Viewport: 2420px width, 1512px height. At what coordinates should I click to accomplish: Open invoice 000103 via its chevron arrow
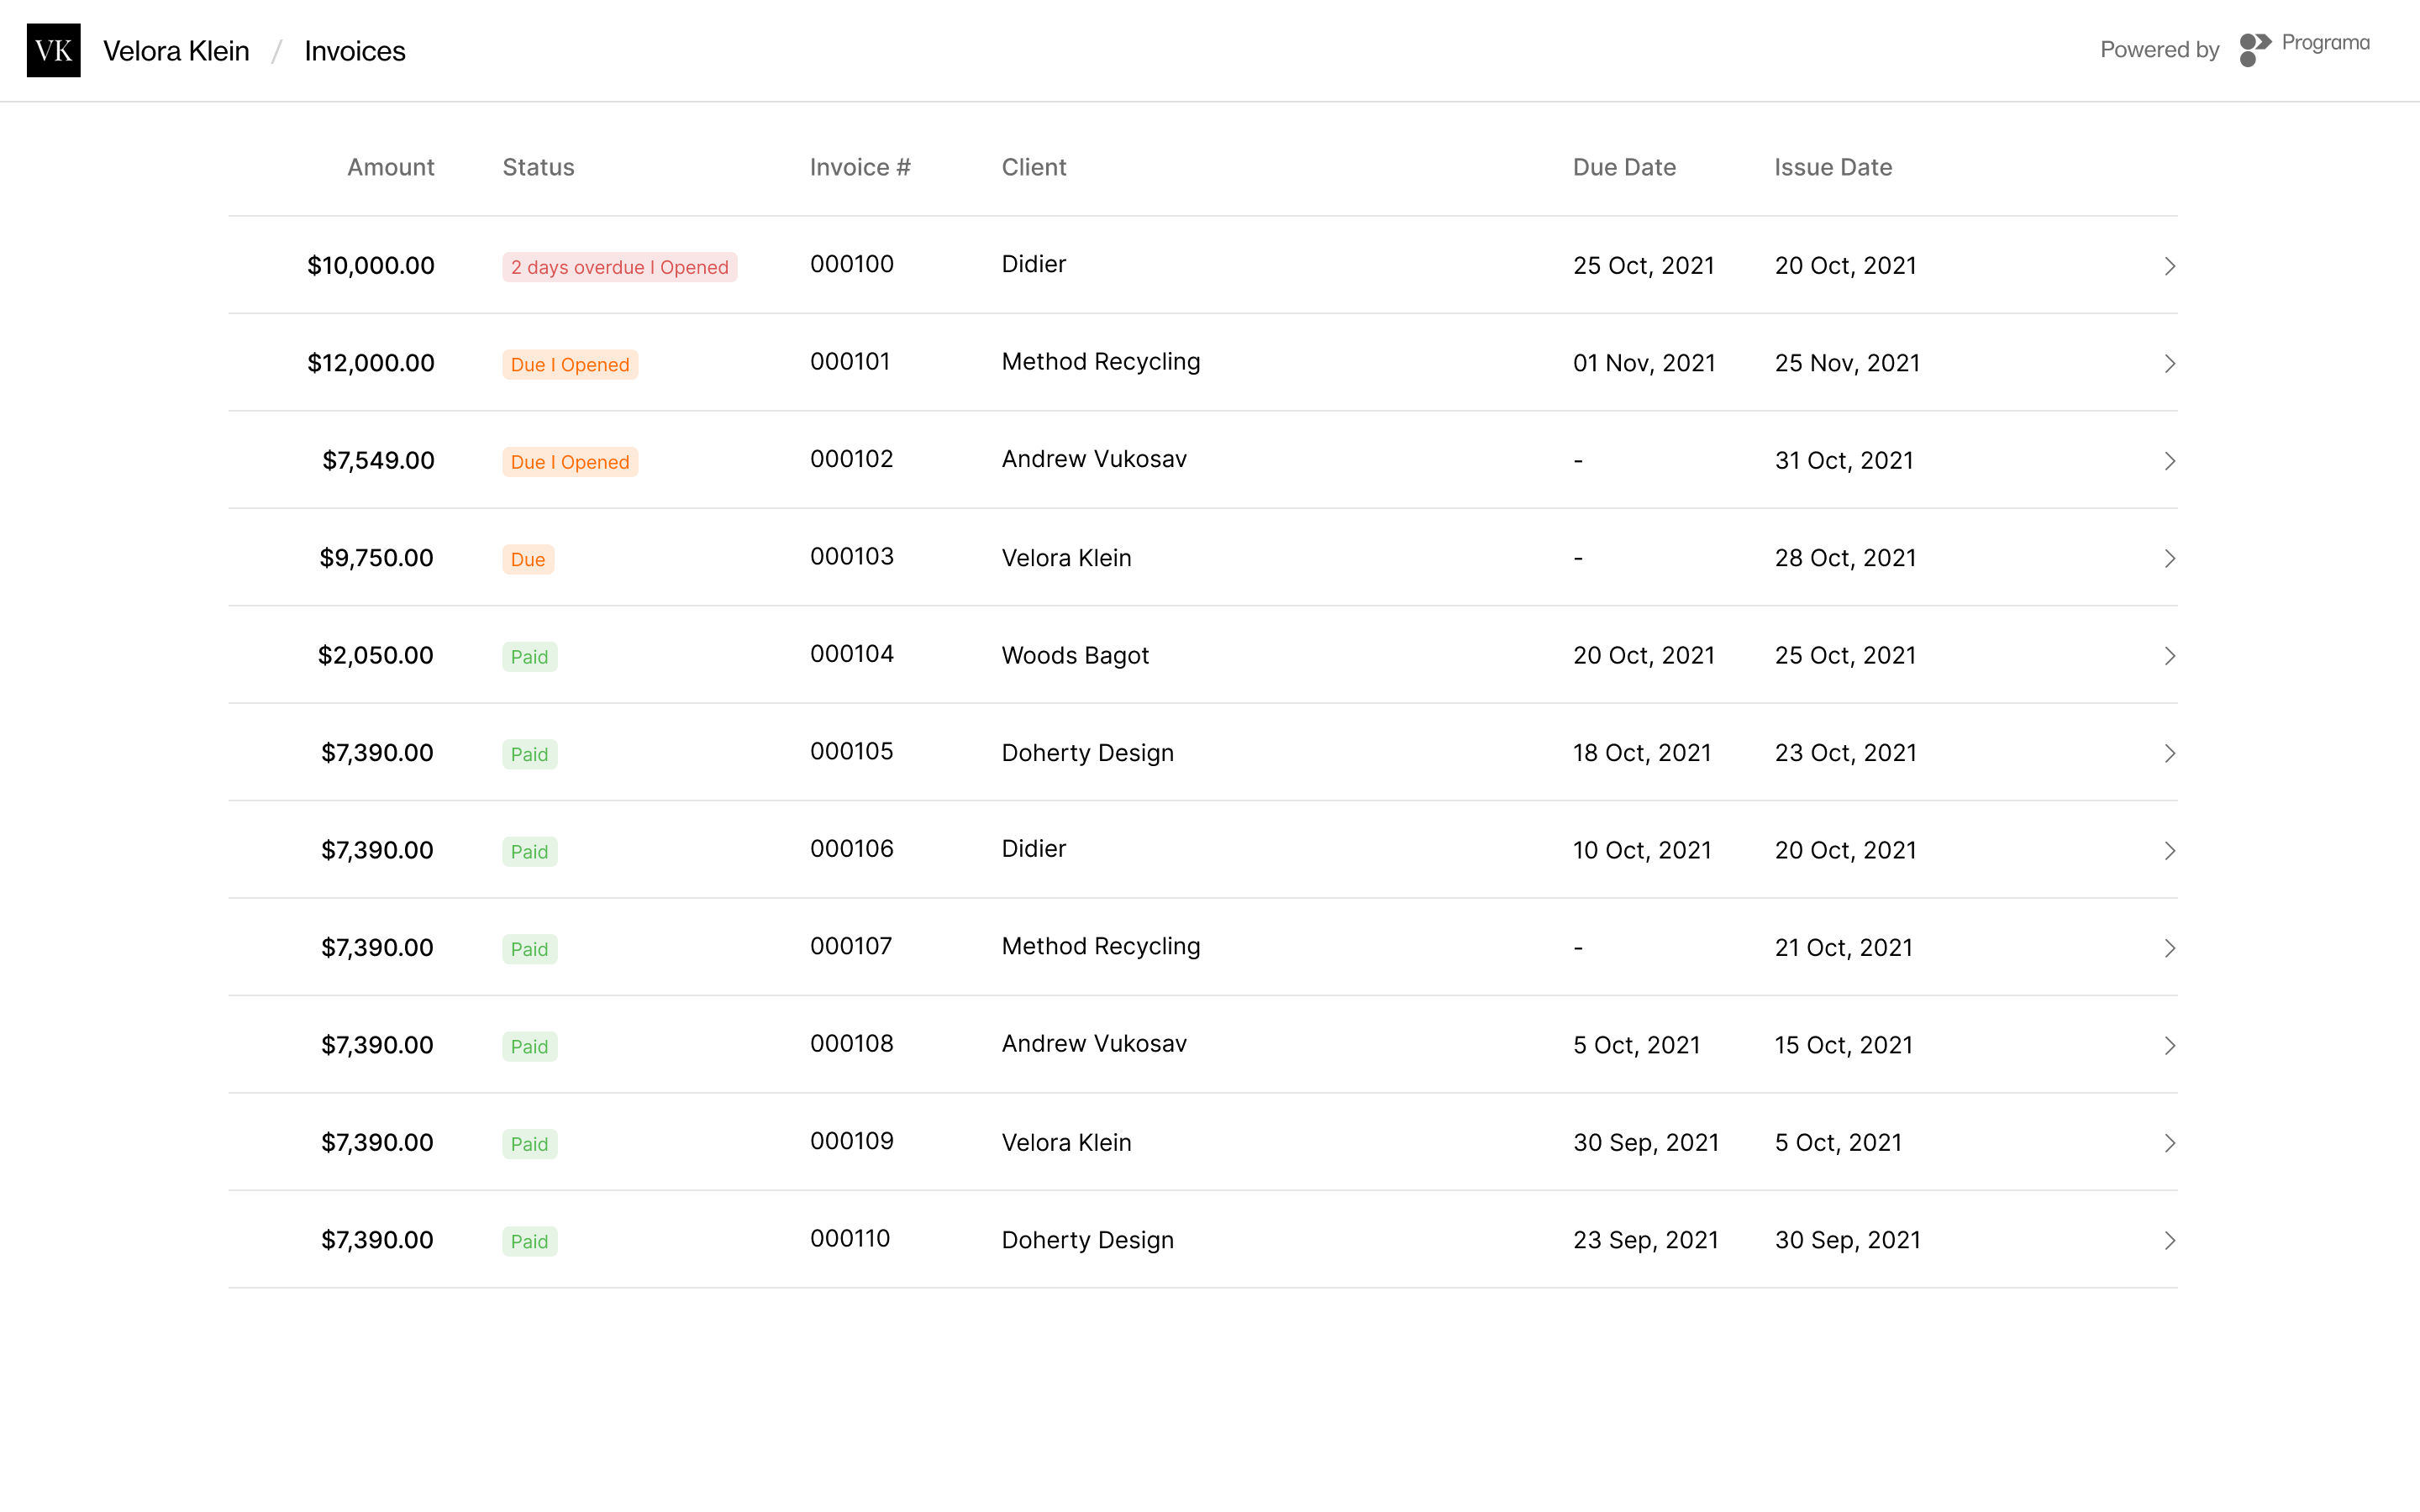tap(2169, 558)
